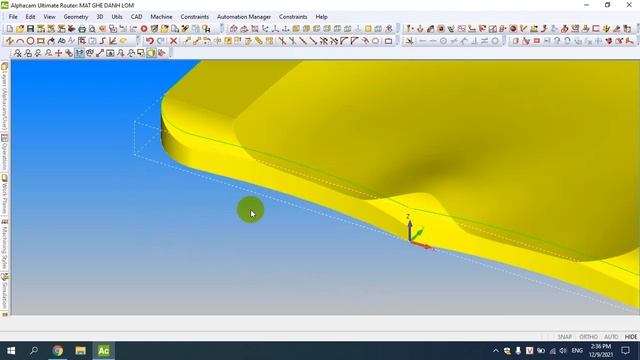The height and width of the screenshot is (360, 640).
Task: Open the Simulation side panel tab
Action: tap(4, 291)
